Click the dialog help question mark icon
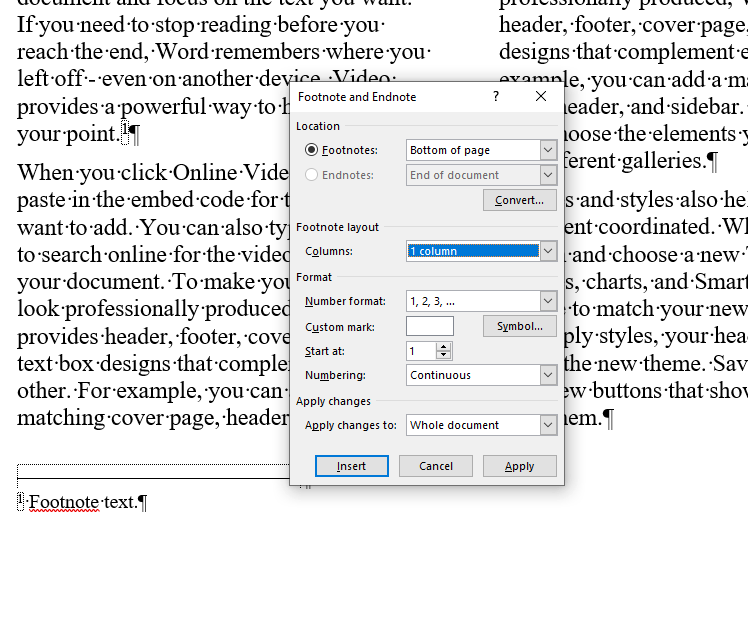The width and height of the screenshot is (748, 631). tap(496, 97)
